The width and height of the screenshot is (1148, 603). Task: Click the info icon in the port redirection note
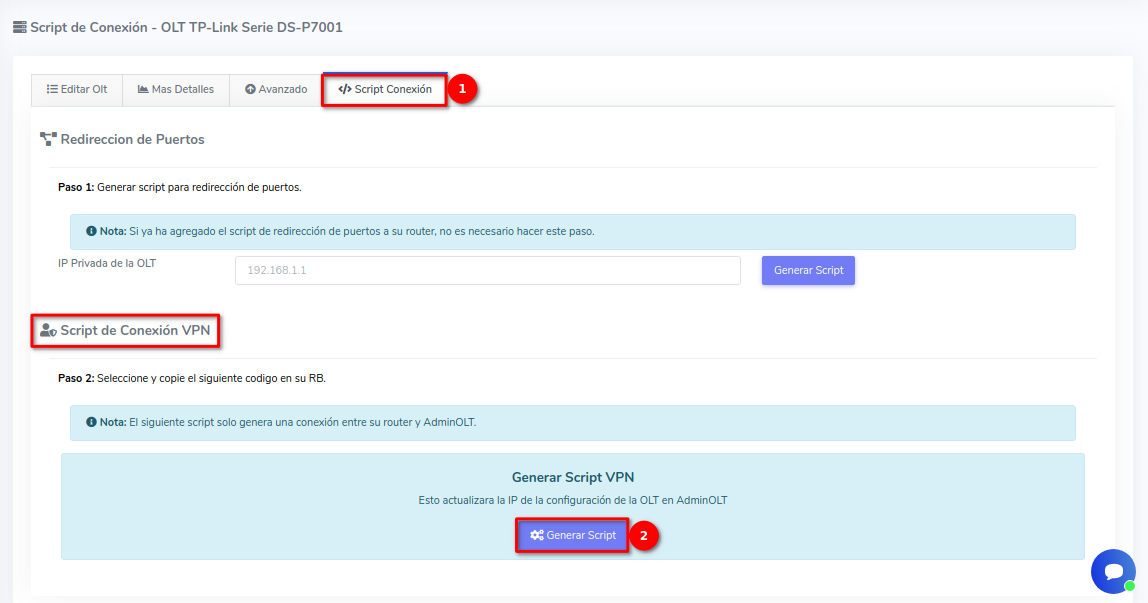pyautogui.click(x=91, y=231)
